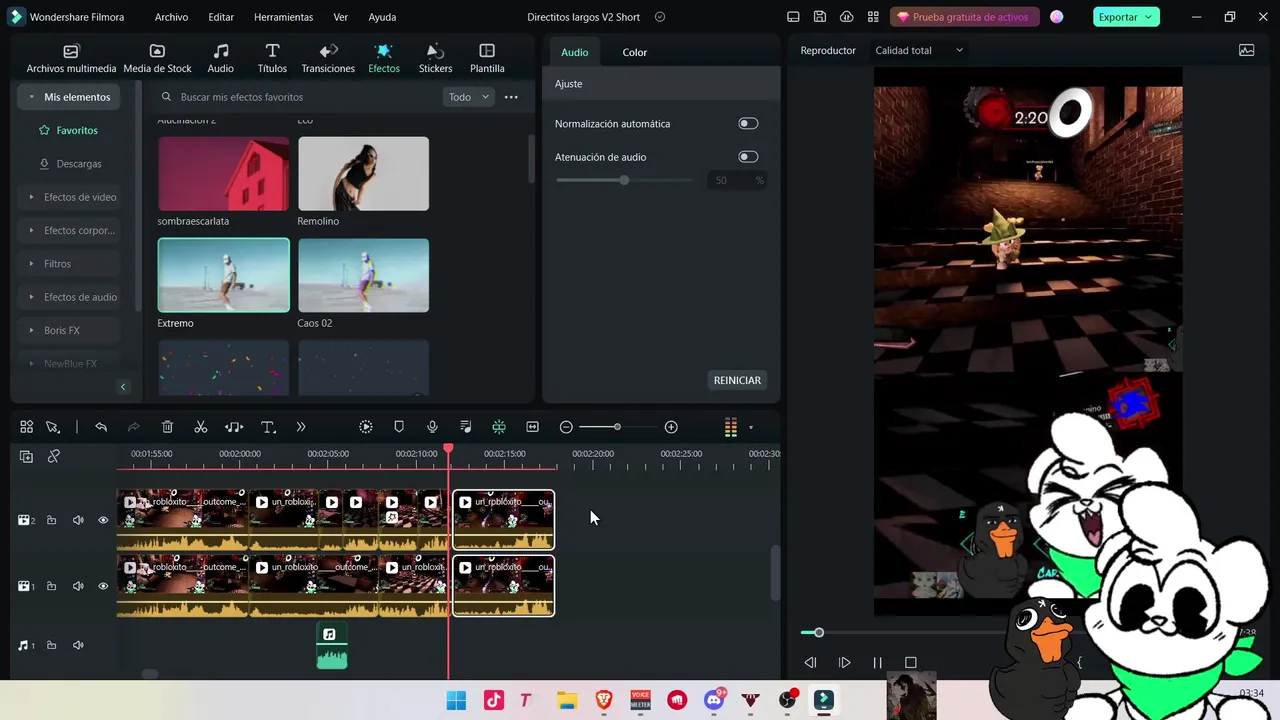Click the text tool in timeline toolbar

[268, 427]
